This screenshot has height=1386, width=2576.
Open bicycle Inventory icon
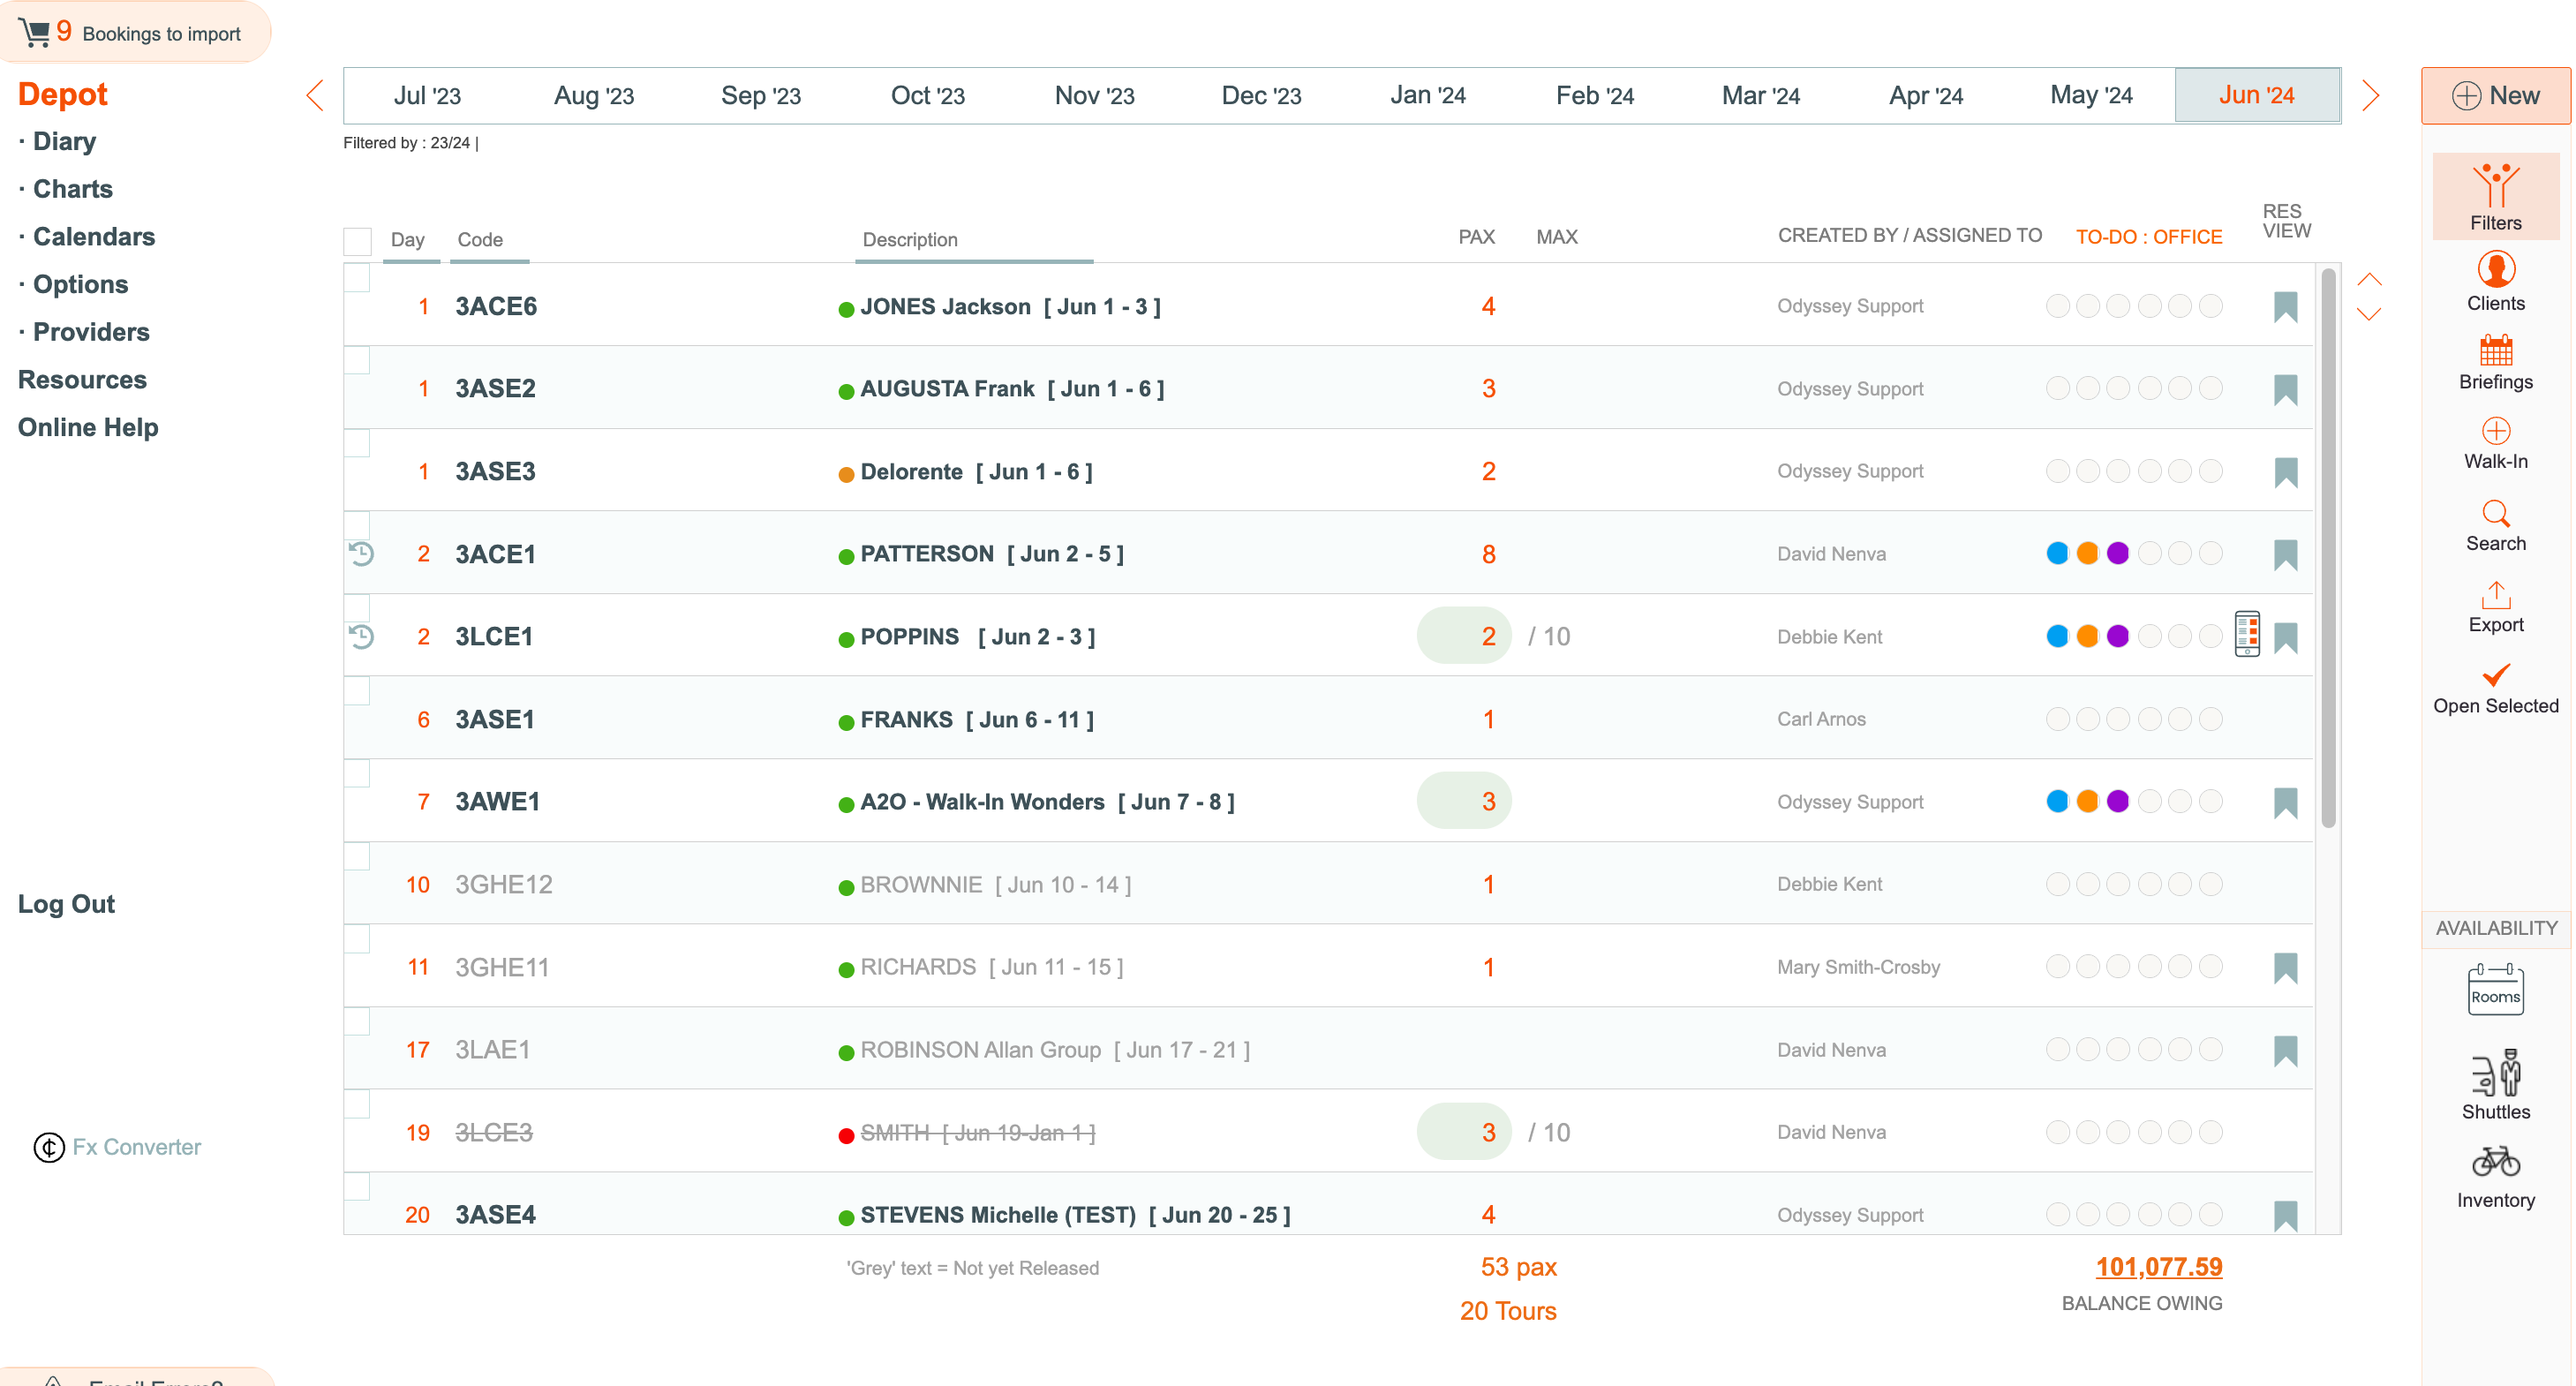[2494, 1162]
